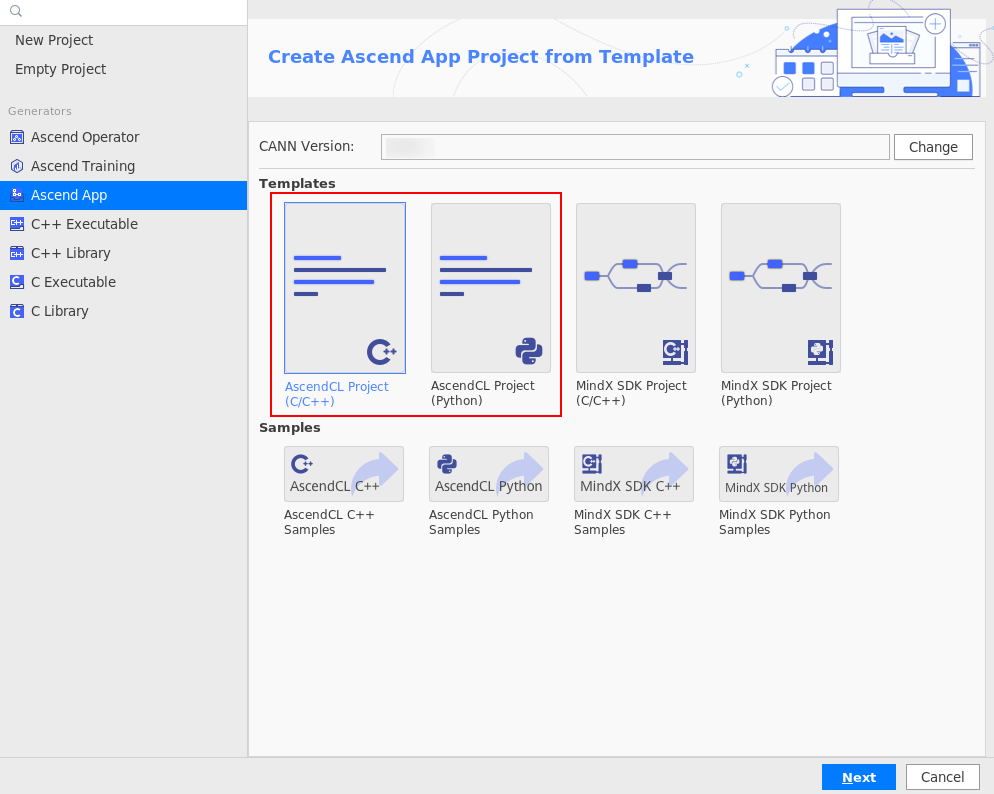Click the Python logo on AscendCL template
Screen dimensions: 994x794
pyautogui.click(x=529, y=351)
